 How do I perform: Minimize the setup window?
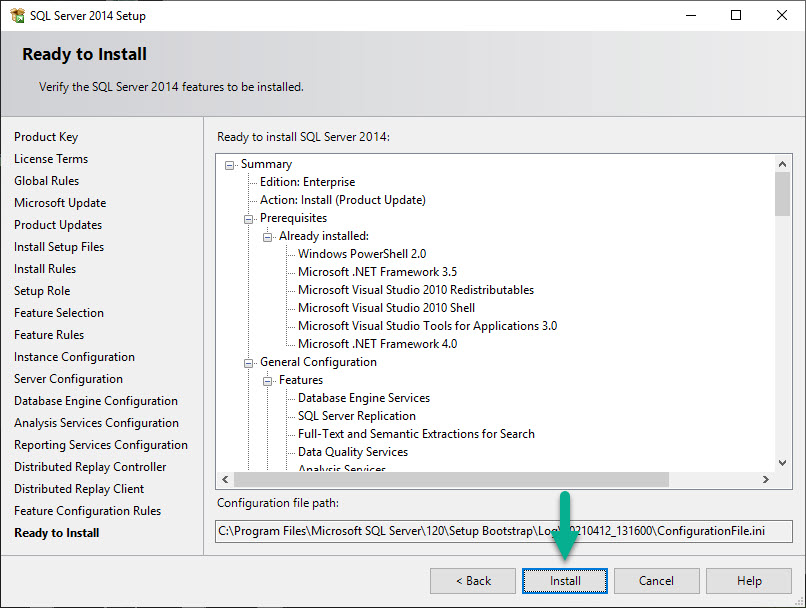click(691, 15)
